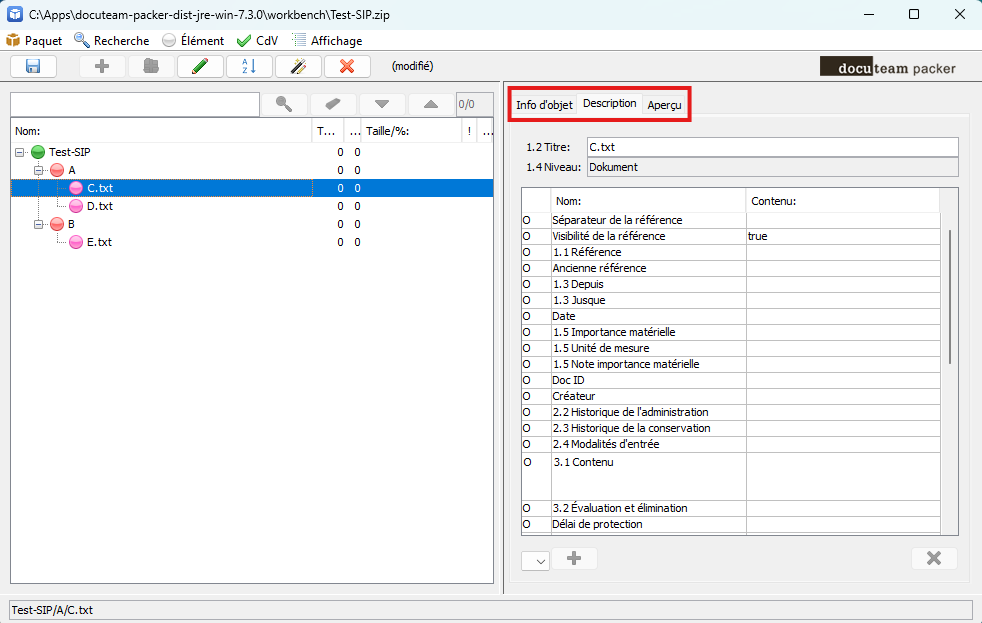982x623 pixels.
Task: Delete using the red X toolbar icon
Action: (347, 65)
